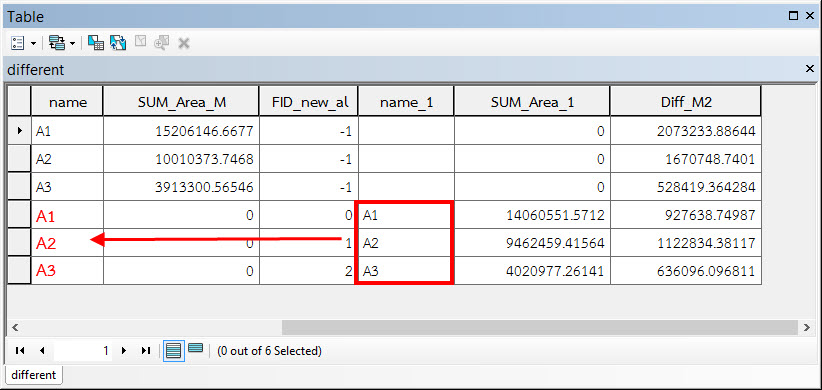Close the Table window
The width and height of the screenshot is (822, 390).
809,16
